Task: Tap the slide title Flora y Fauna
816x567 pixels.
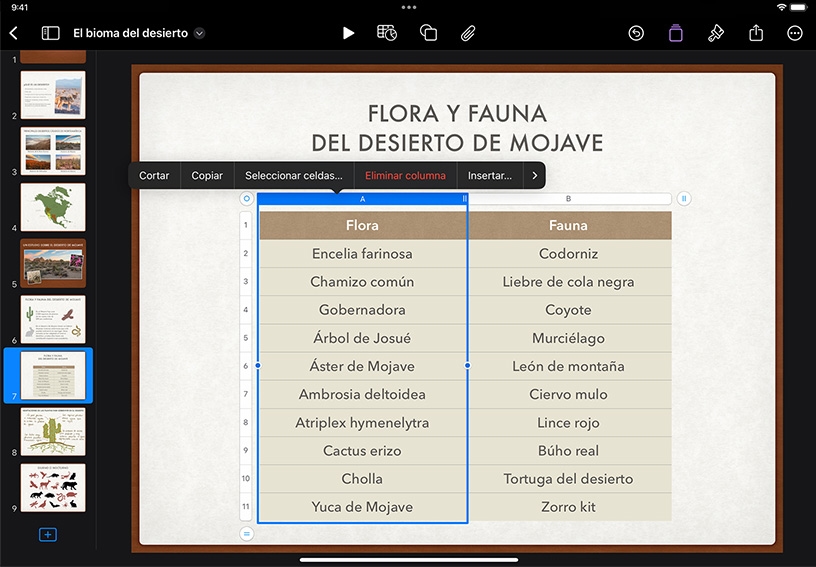Action: pyautogui.click(x=457, y=128)
